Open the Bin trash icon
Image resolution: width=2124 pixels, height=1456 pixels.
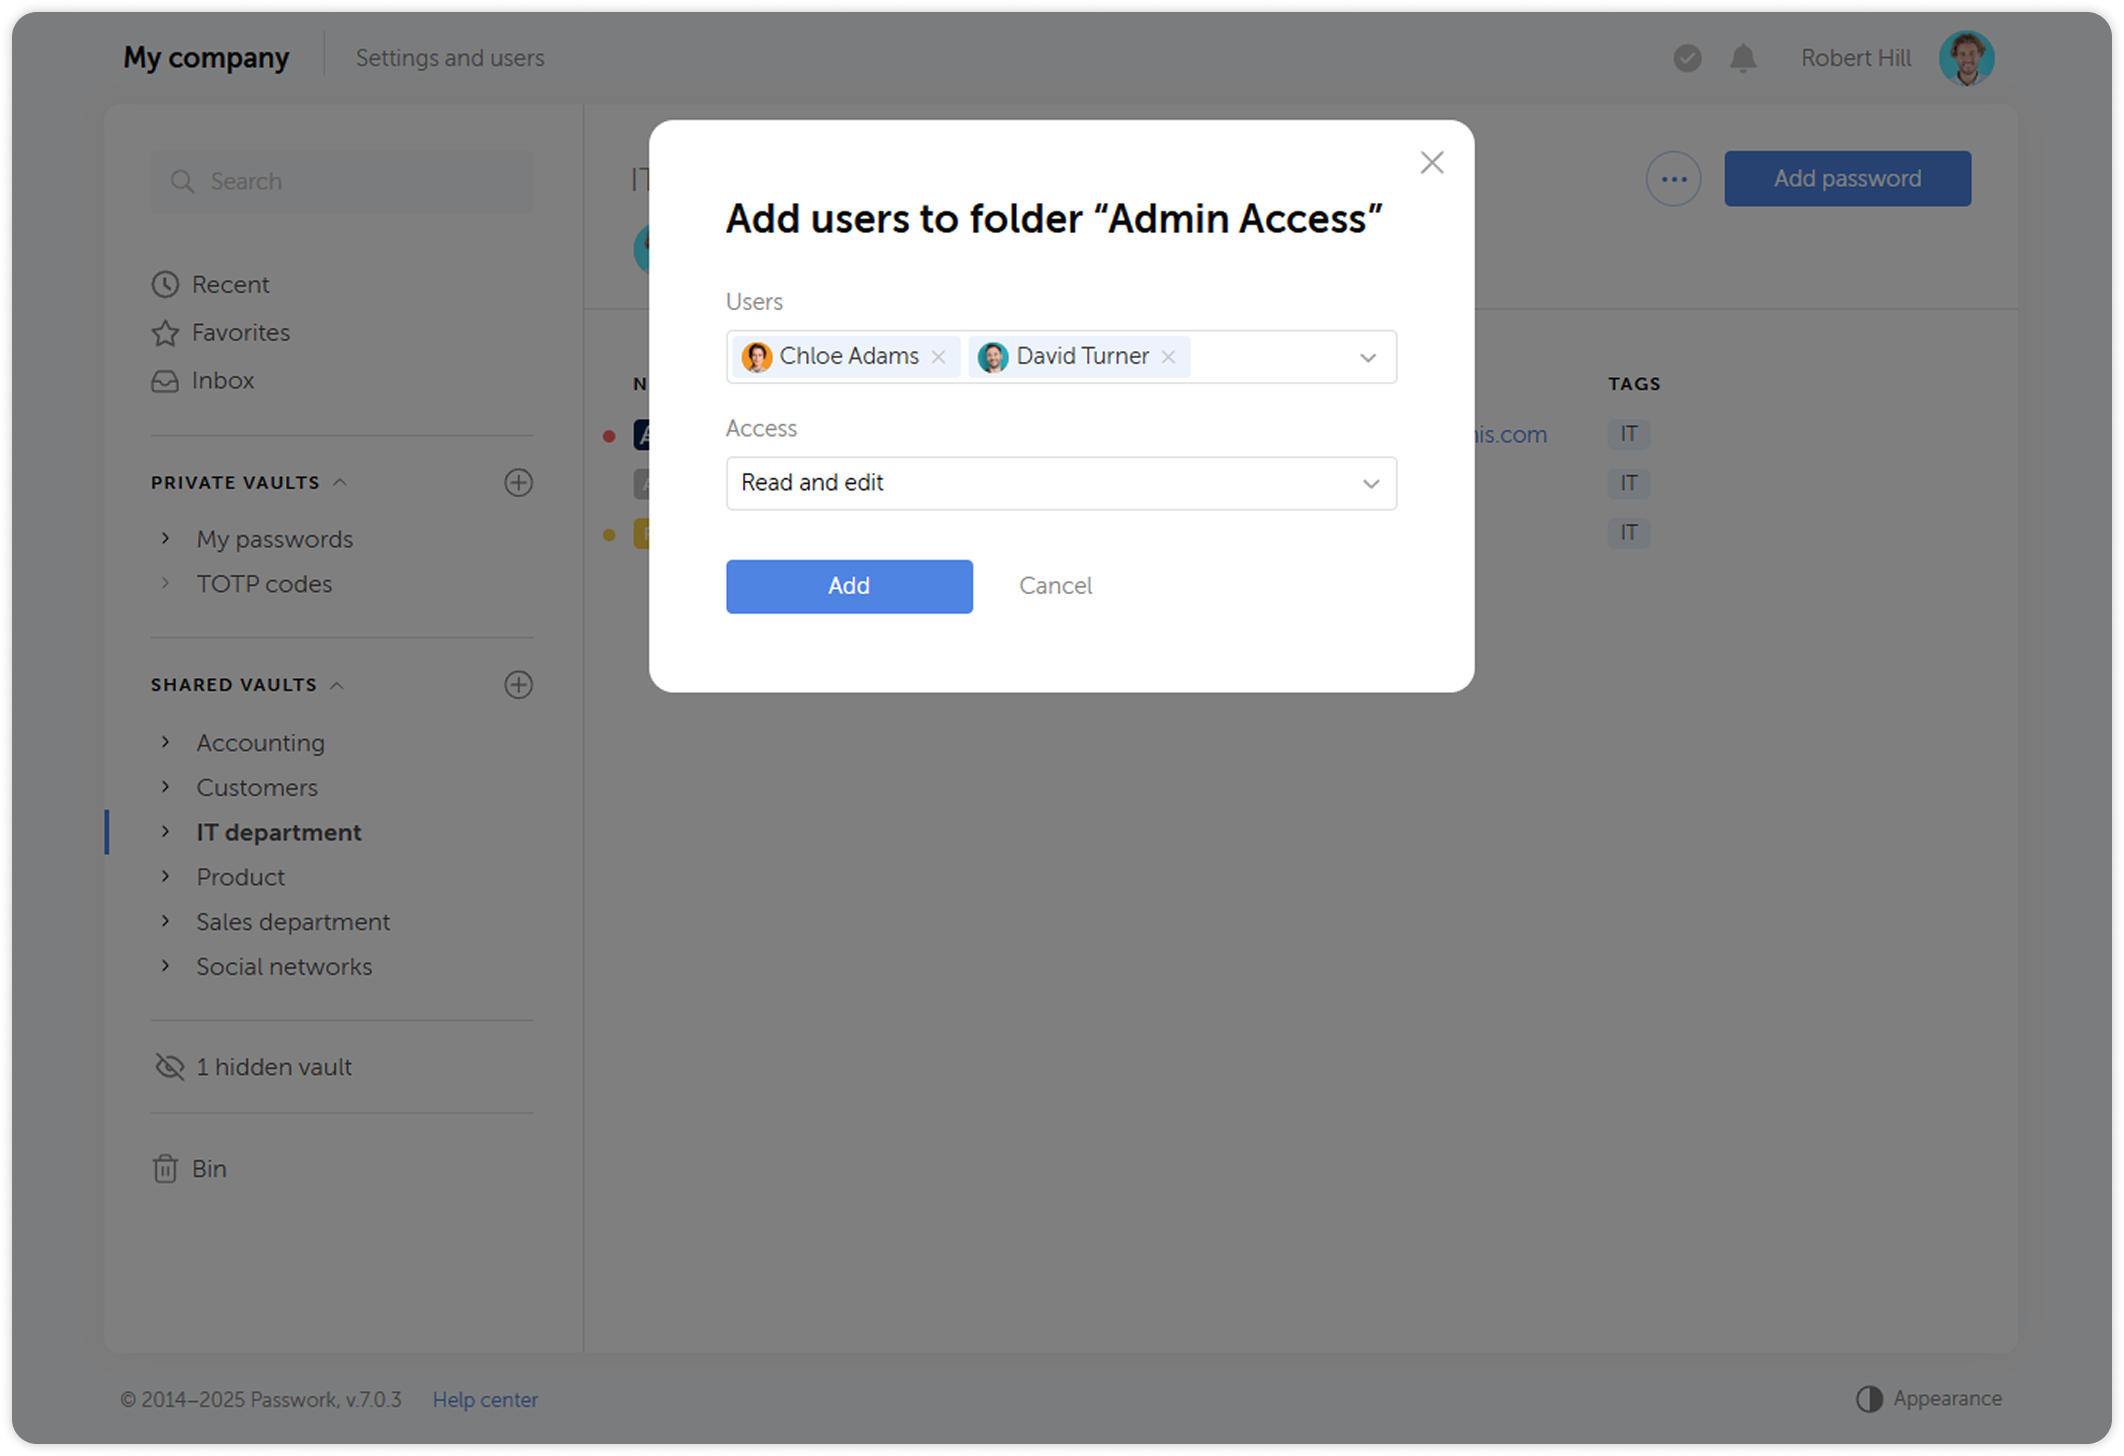(x=166, y=1167)
